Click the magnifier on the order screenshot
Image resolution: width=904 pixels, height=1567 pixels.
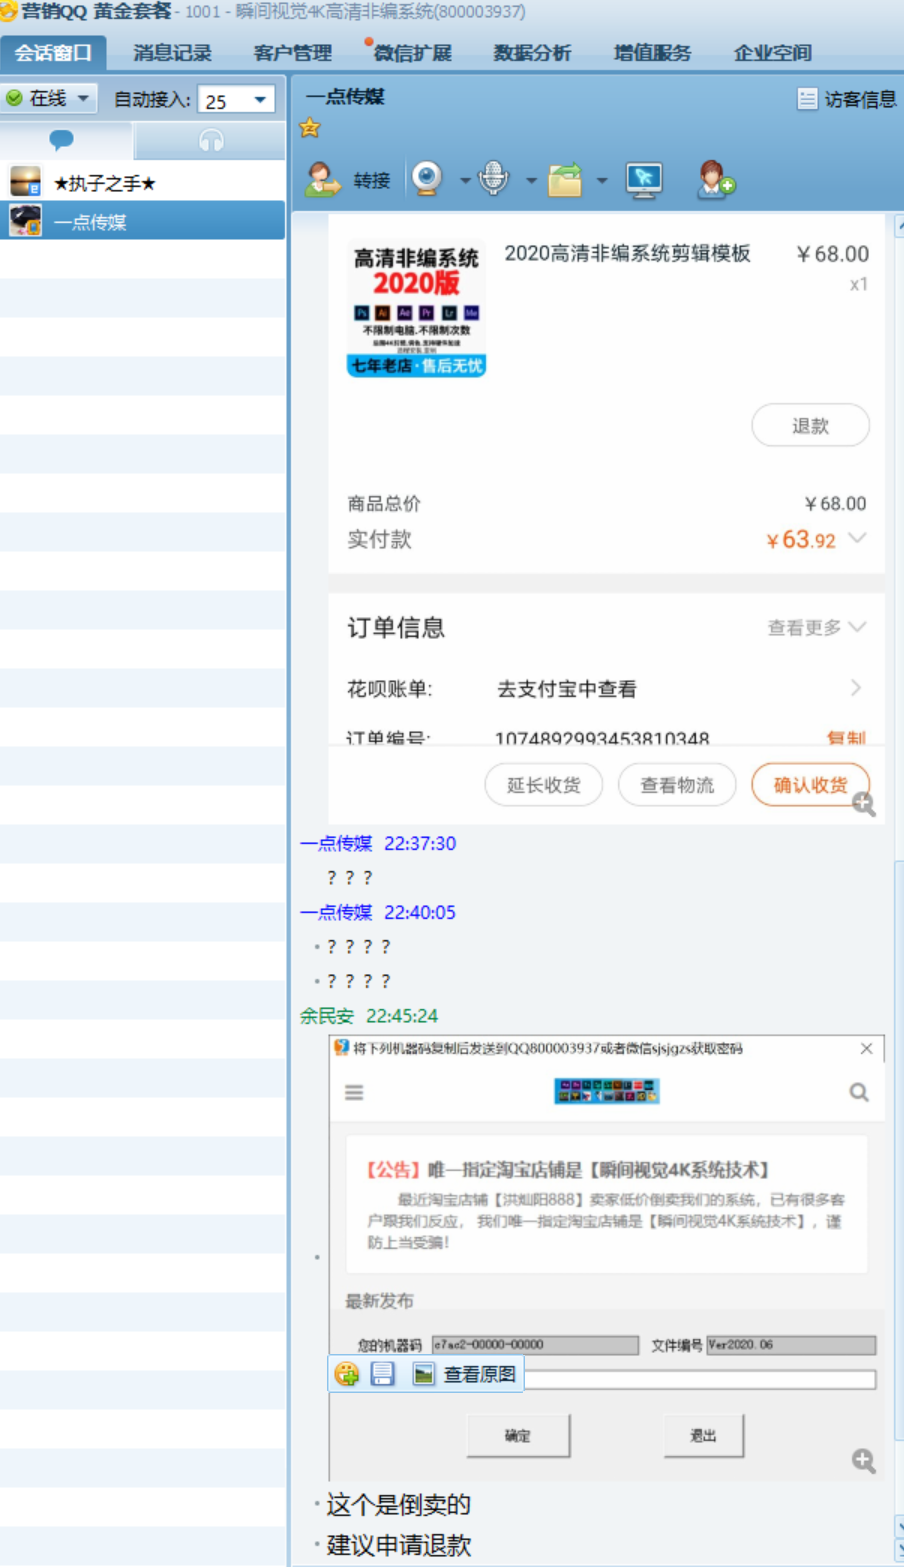(864, 803)
